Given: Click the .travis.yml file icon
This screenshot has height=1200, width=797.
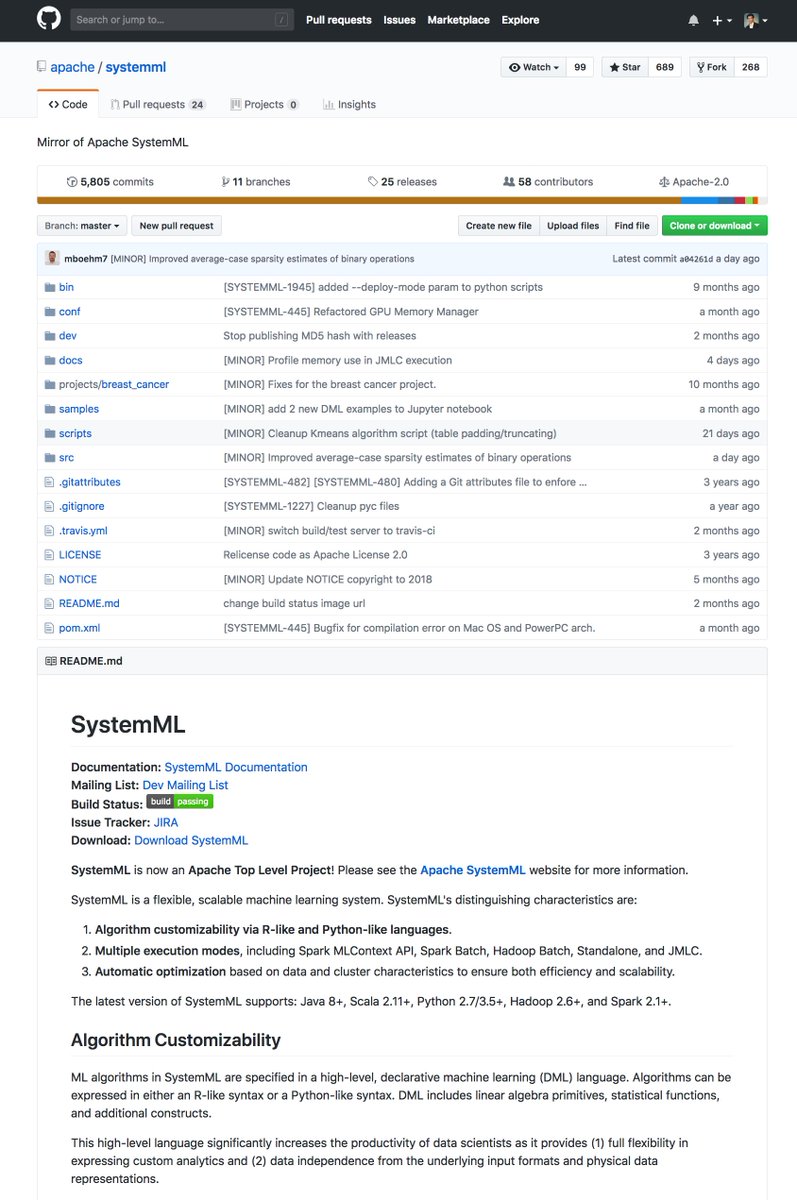Looking at the screenshot, I should [49, 530].
